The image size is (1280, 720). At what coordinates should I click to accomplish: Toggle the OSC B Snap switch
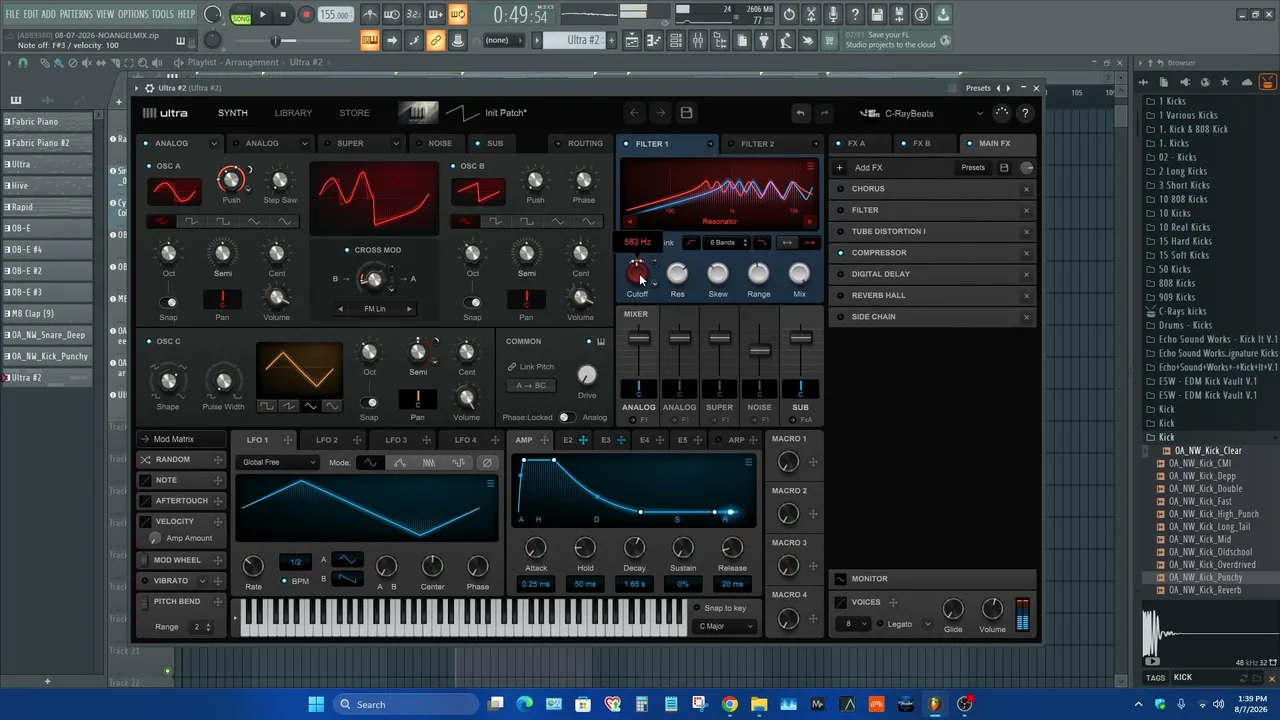pos(473,302)
